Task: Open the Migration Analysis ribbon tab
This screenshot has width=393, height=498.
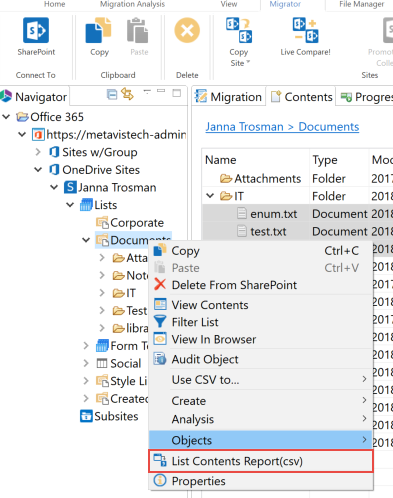Action: [132, 4]
